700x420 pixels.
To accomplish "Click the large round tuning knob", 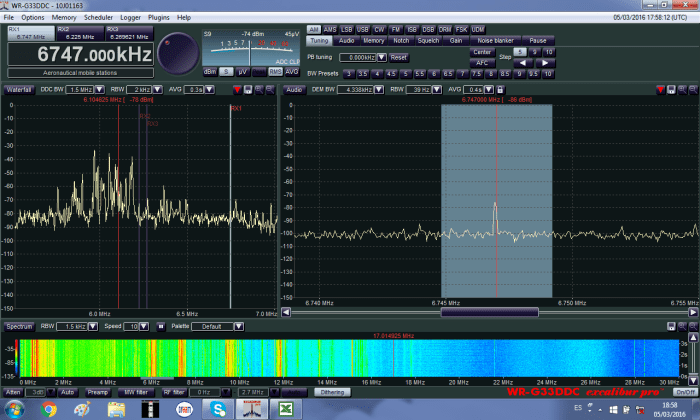I will click(178, 51).
